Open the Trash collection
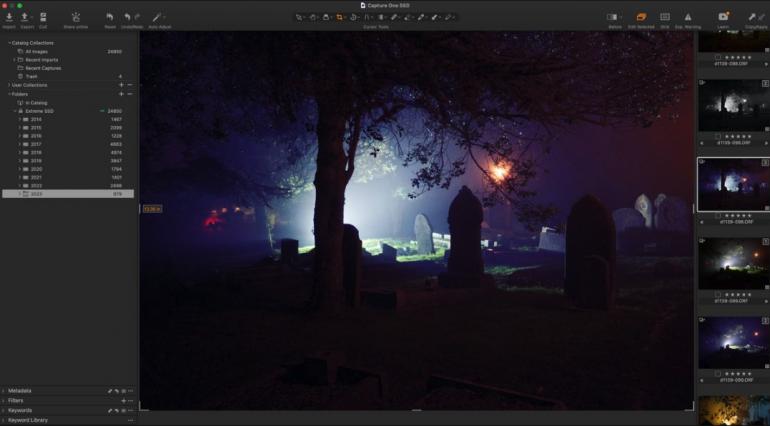 (68, 76)
